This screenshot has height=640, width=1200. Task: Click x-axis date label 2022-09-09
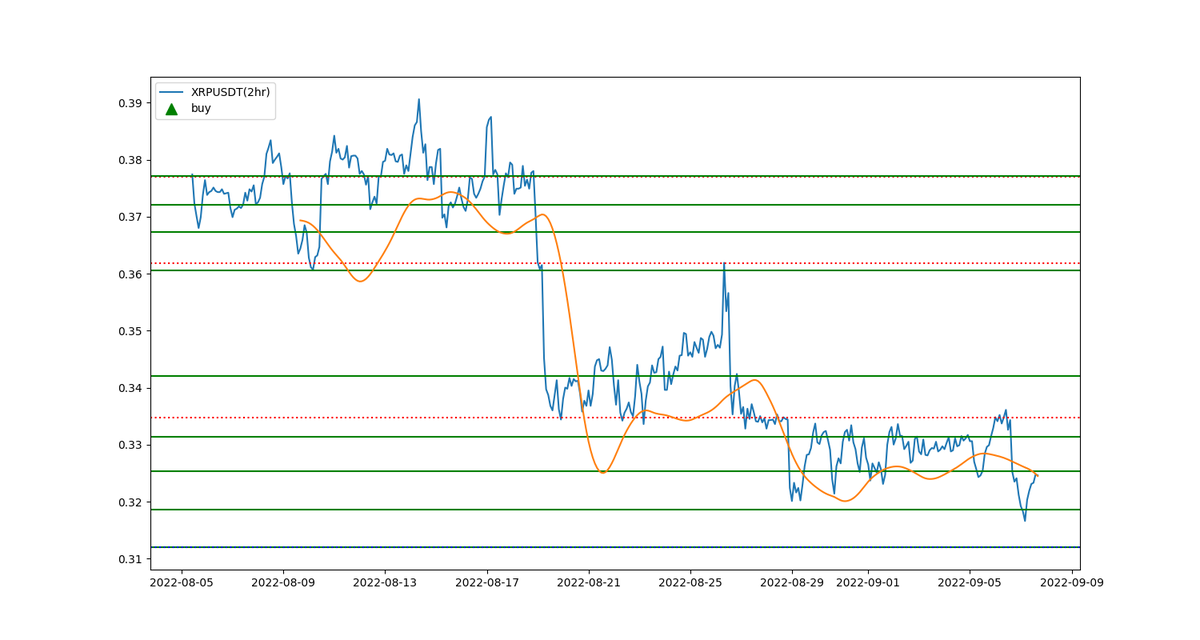[1073, 584]
